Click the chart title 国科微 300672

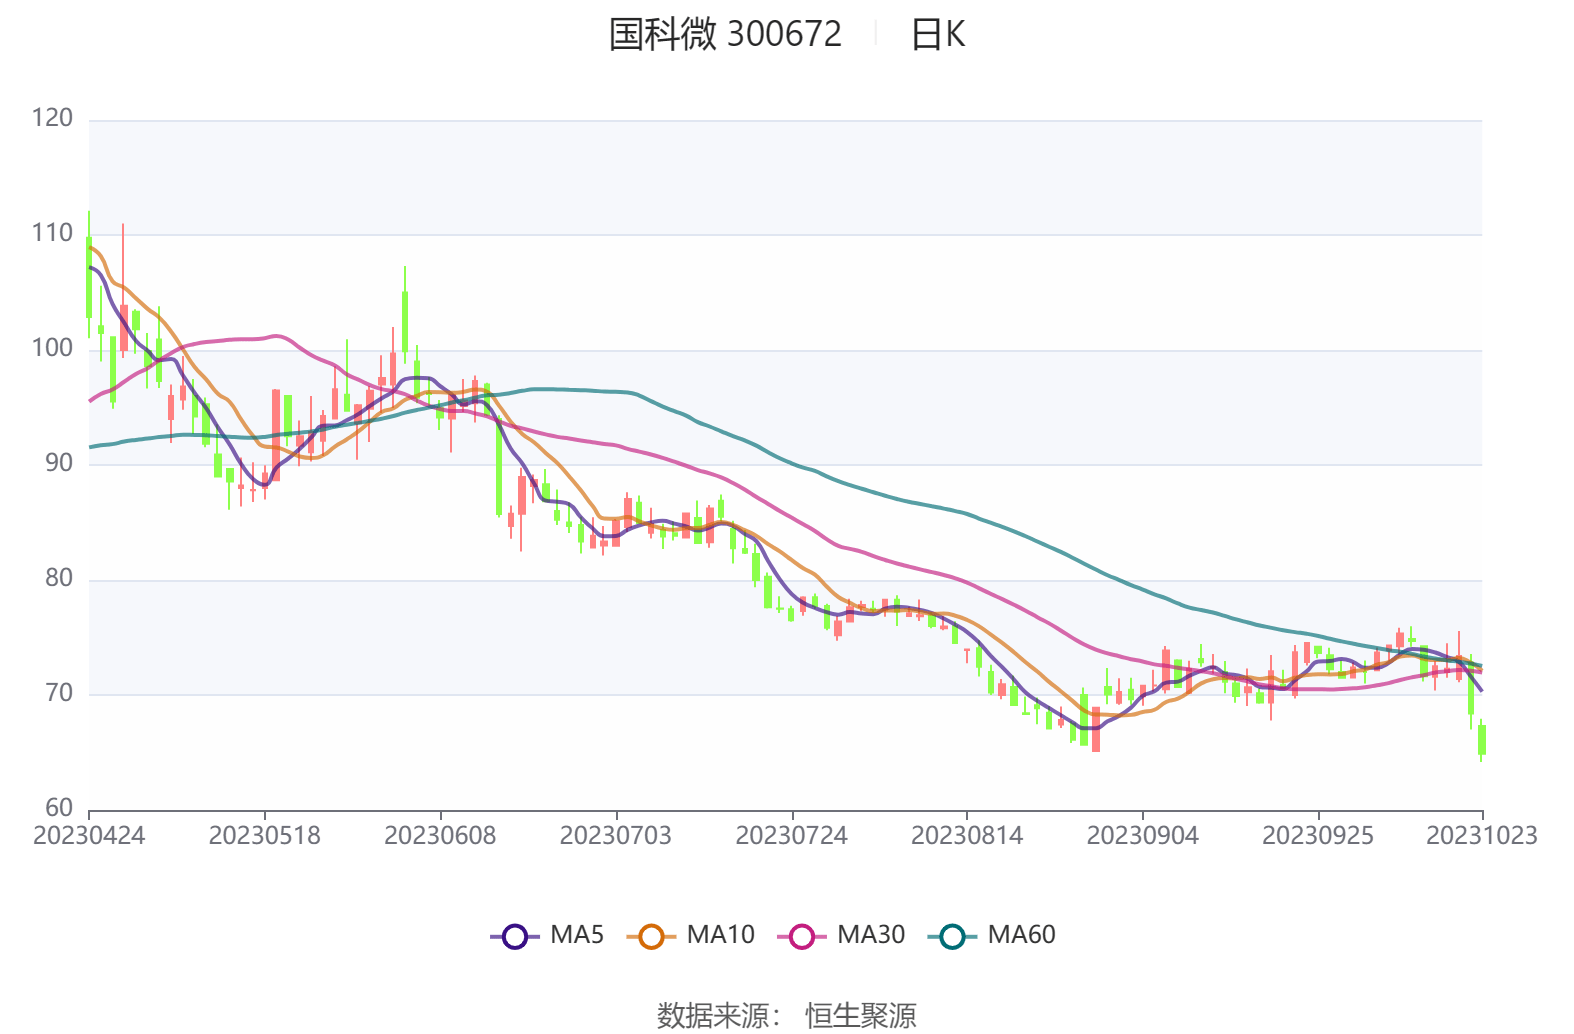click(x=725, y=34)
